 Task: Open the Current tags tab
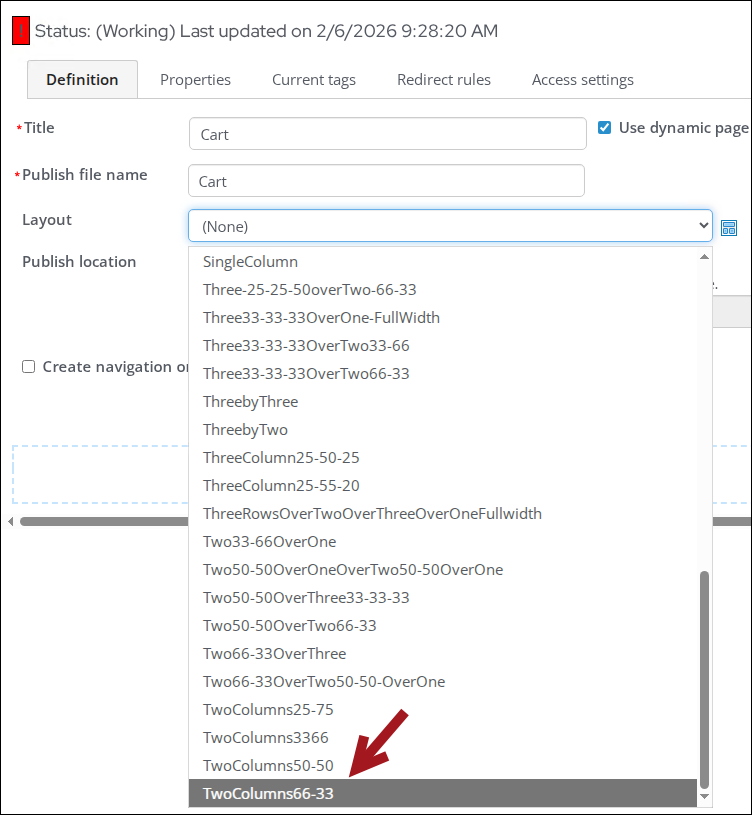[313, 80]
